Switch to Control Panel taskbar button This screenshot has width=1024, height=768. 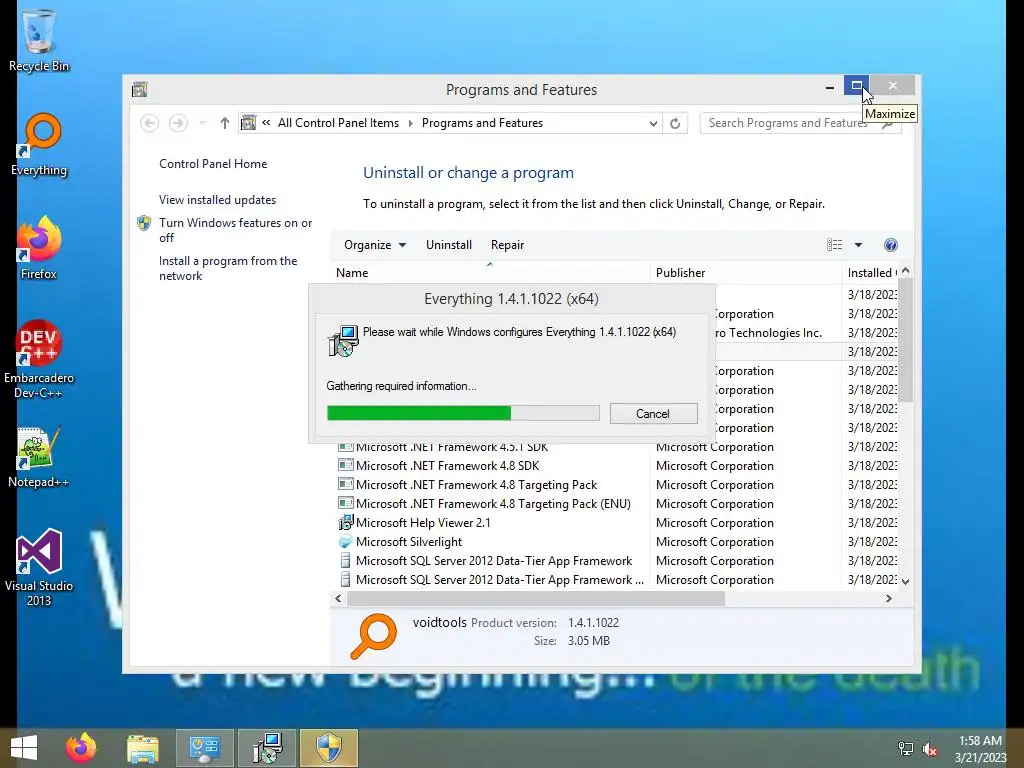tap(204, 748)
